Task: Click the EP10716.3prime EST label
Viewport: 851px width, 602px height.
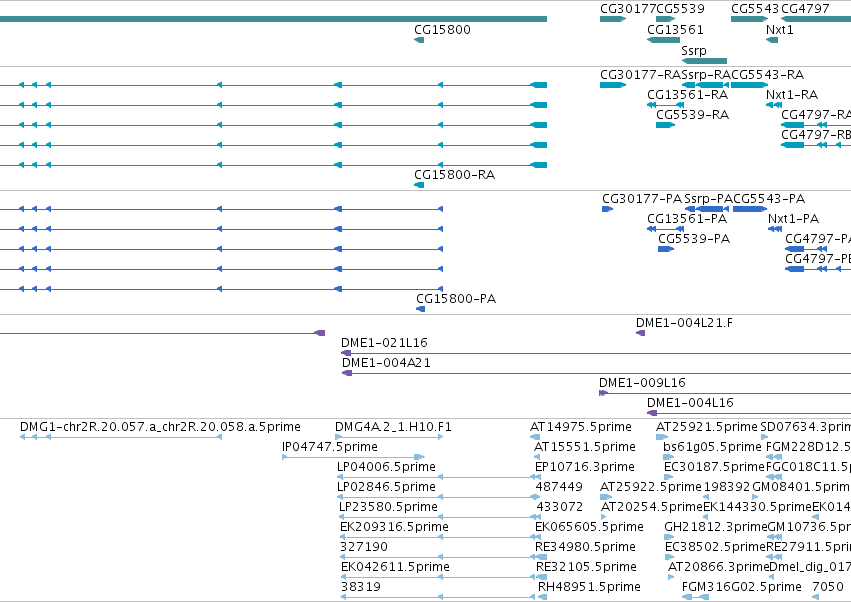Action: point(585,467)
